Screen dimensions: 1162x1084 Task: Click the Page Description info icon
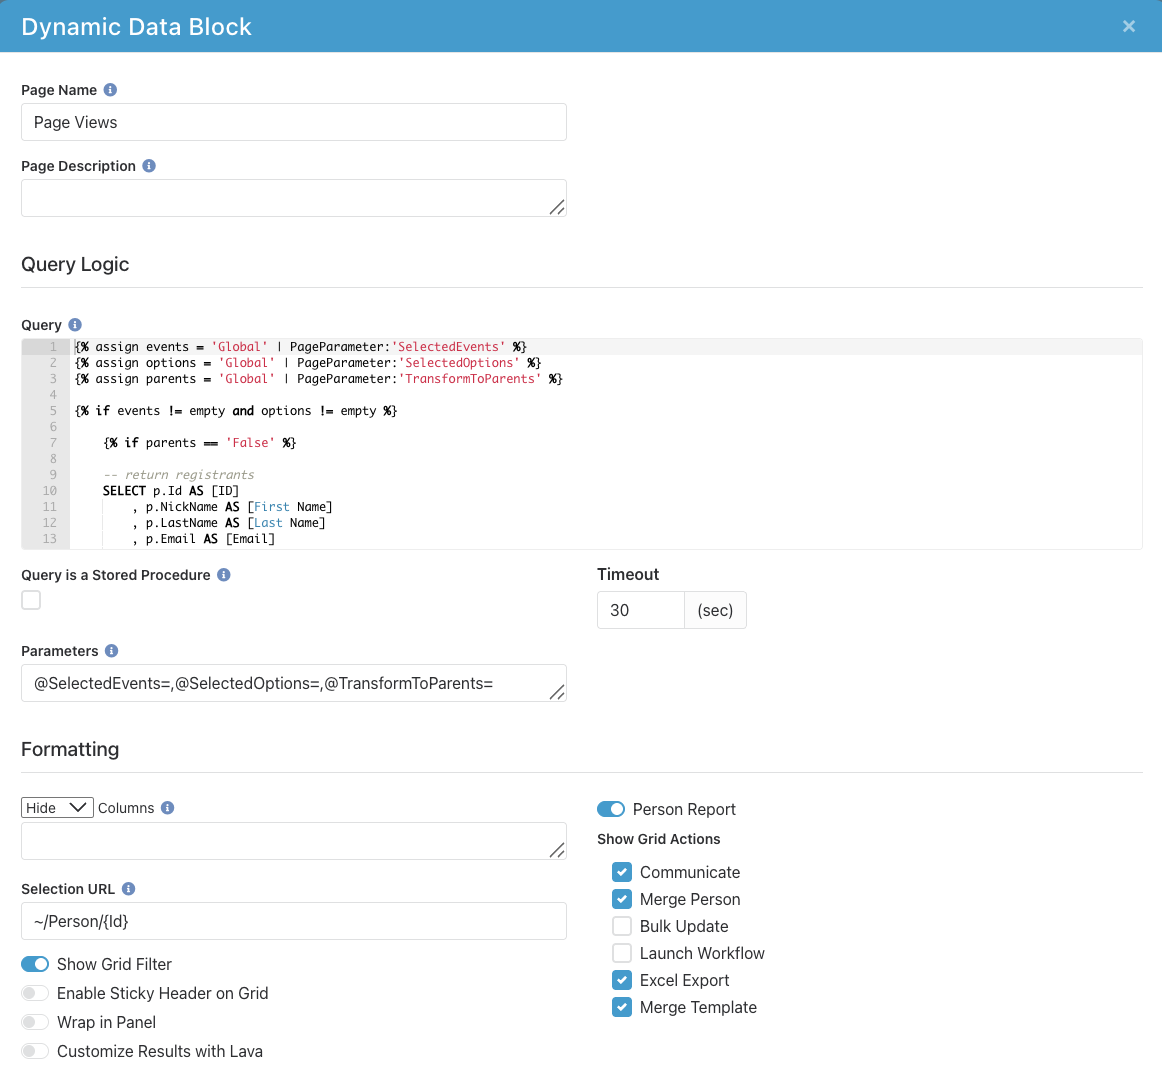149,165
